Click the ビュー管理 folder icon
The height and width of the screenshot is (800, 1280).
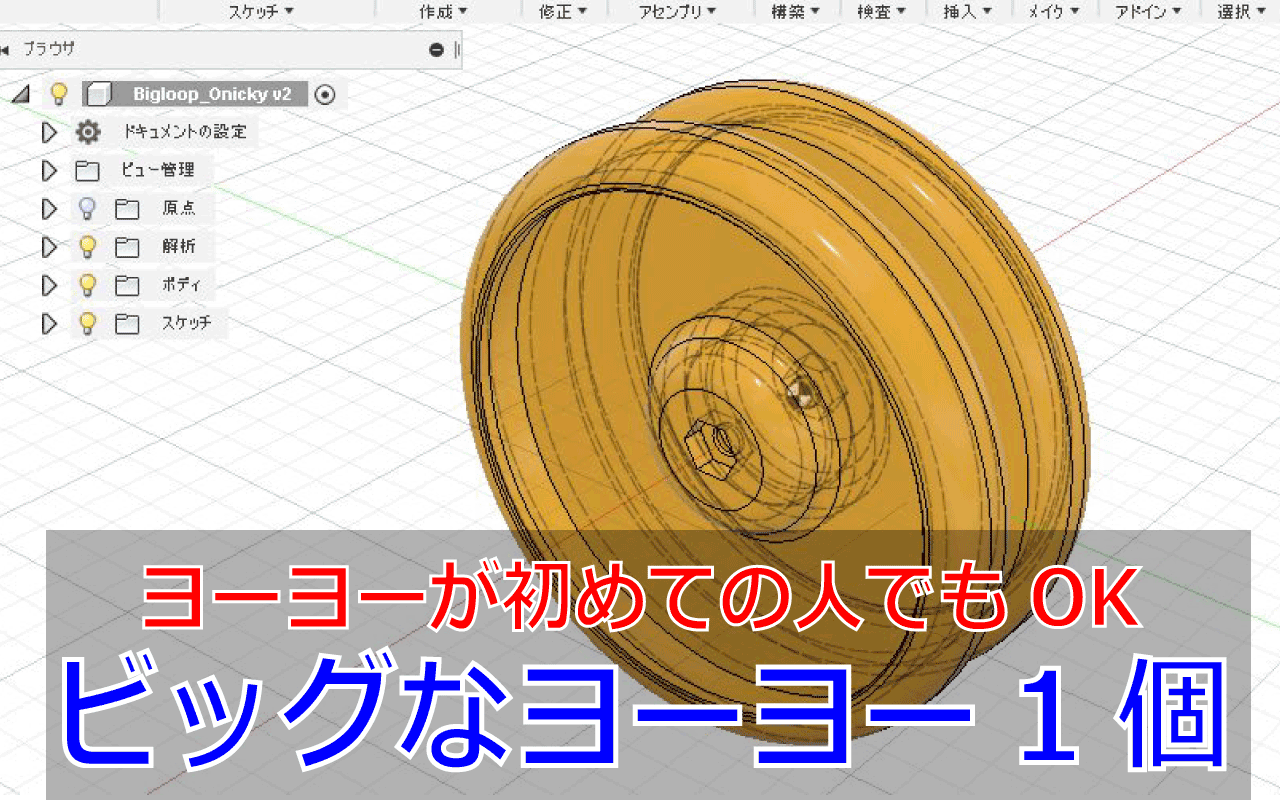pyautogui.click(x=88, y=170)
